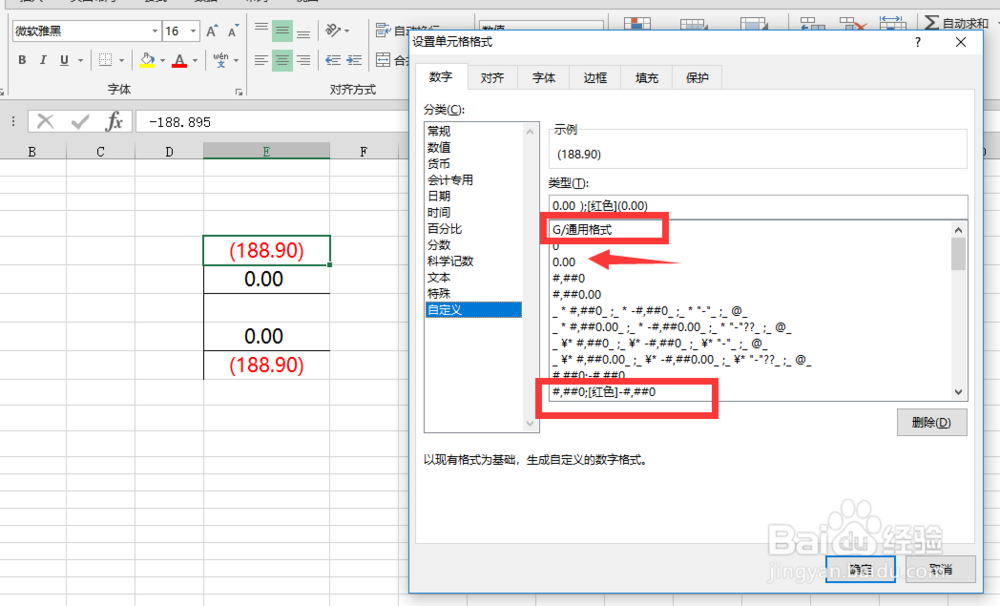Apply bold formatting from the ribbon

coord(22,61)
